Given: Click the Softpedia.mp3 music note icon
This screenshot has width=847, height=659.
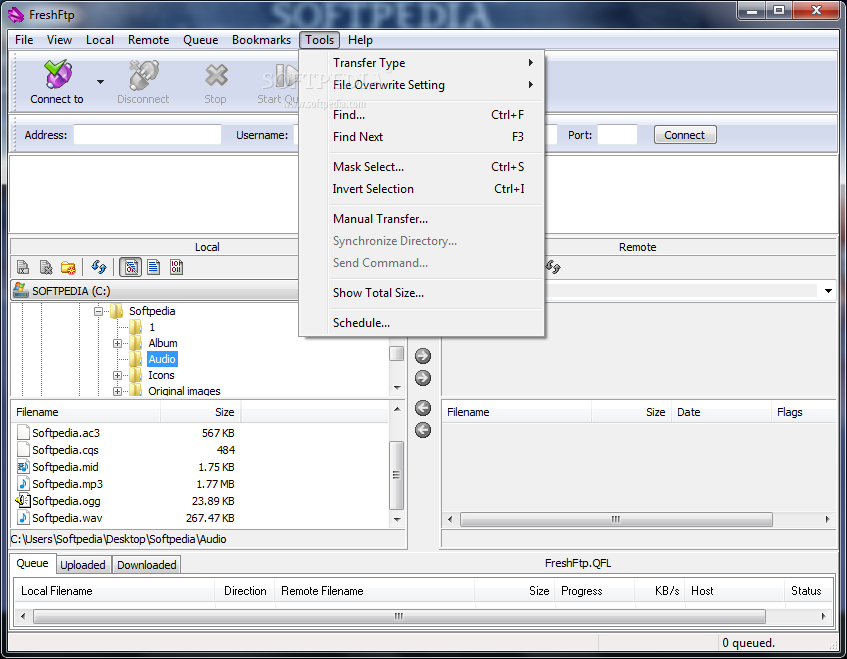Looking at the screenshot, I should (x=23, y=483).
